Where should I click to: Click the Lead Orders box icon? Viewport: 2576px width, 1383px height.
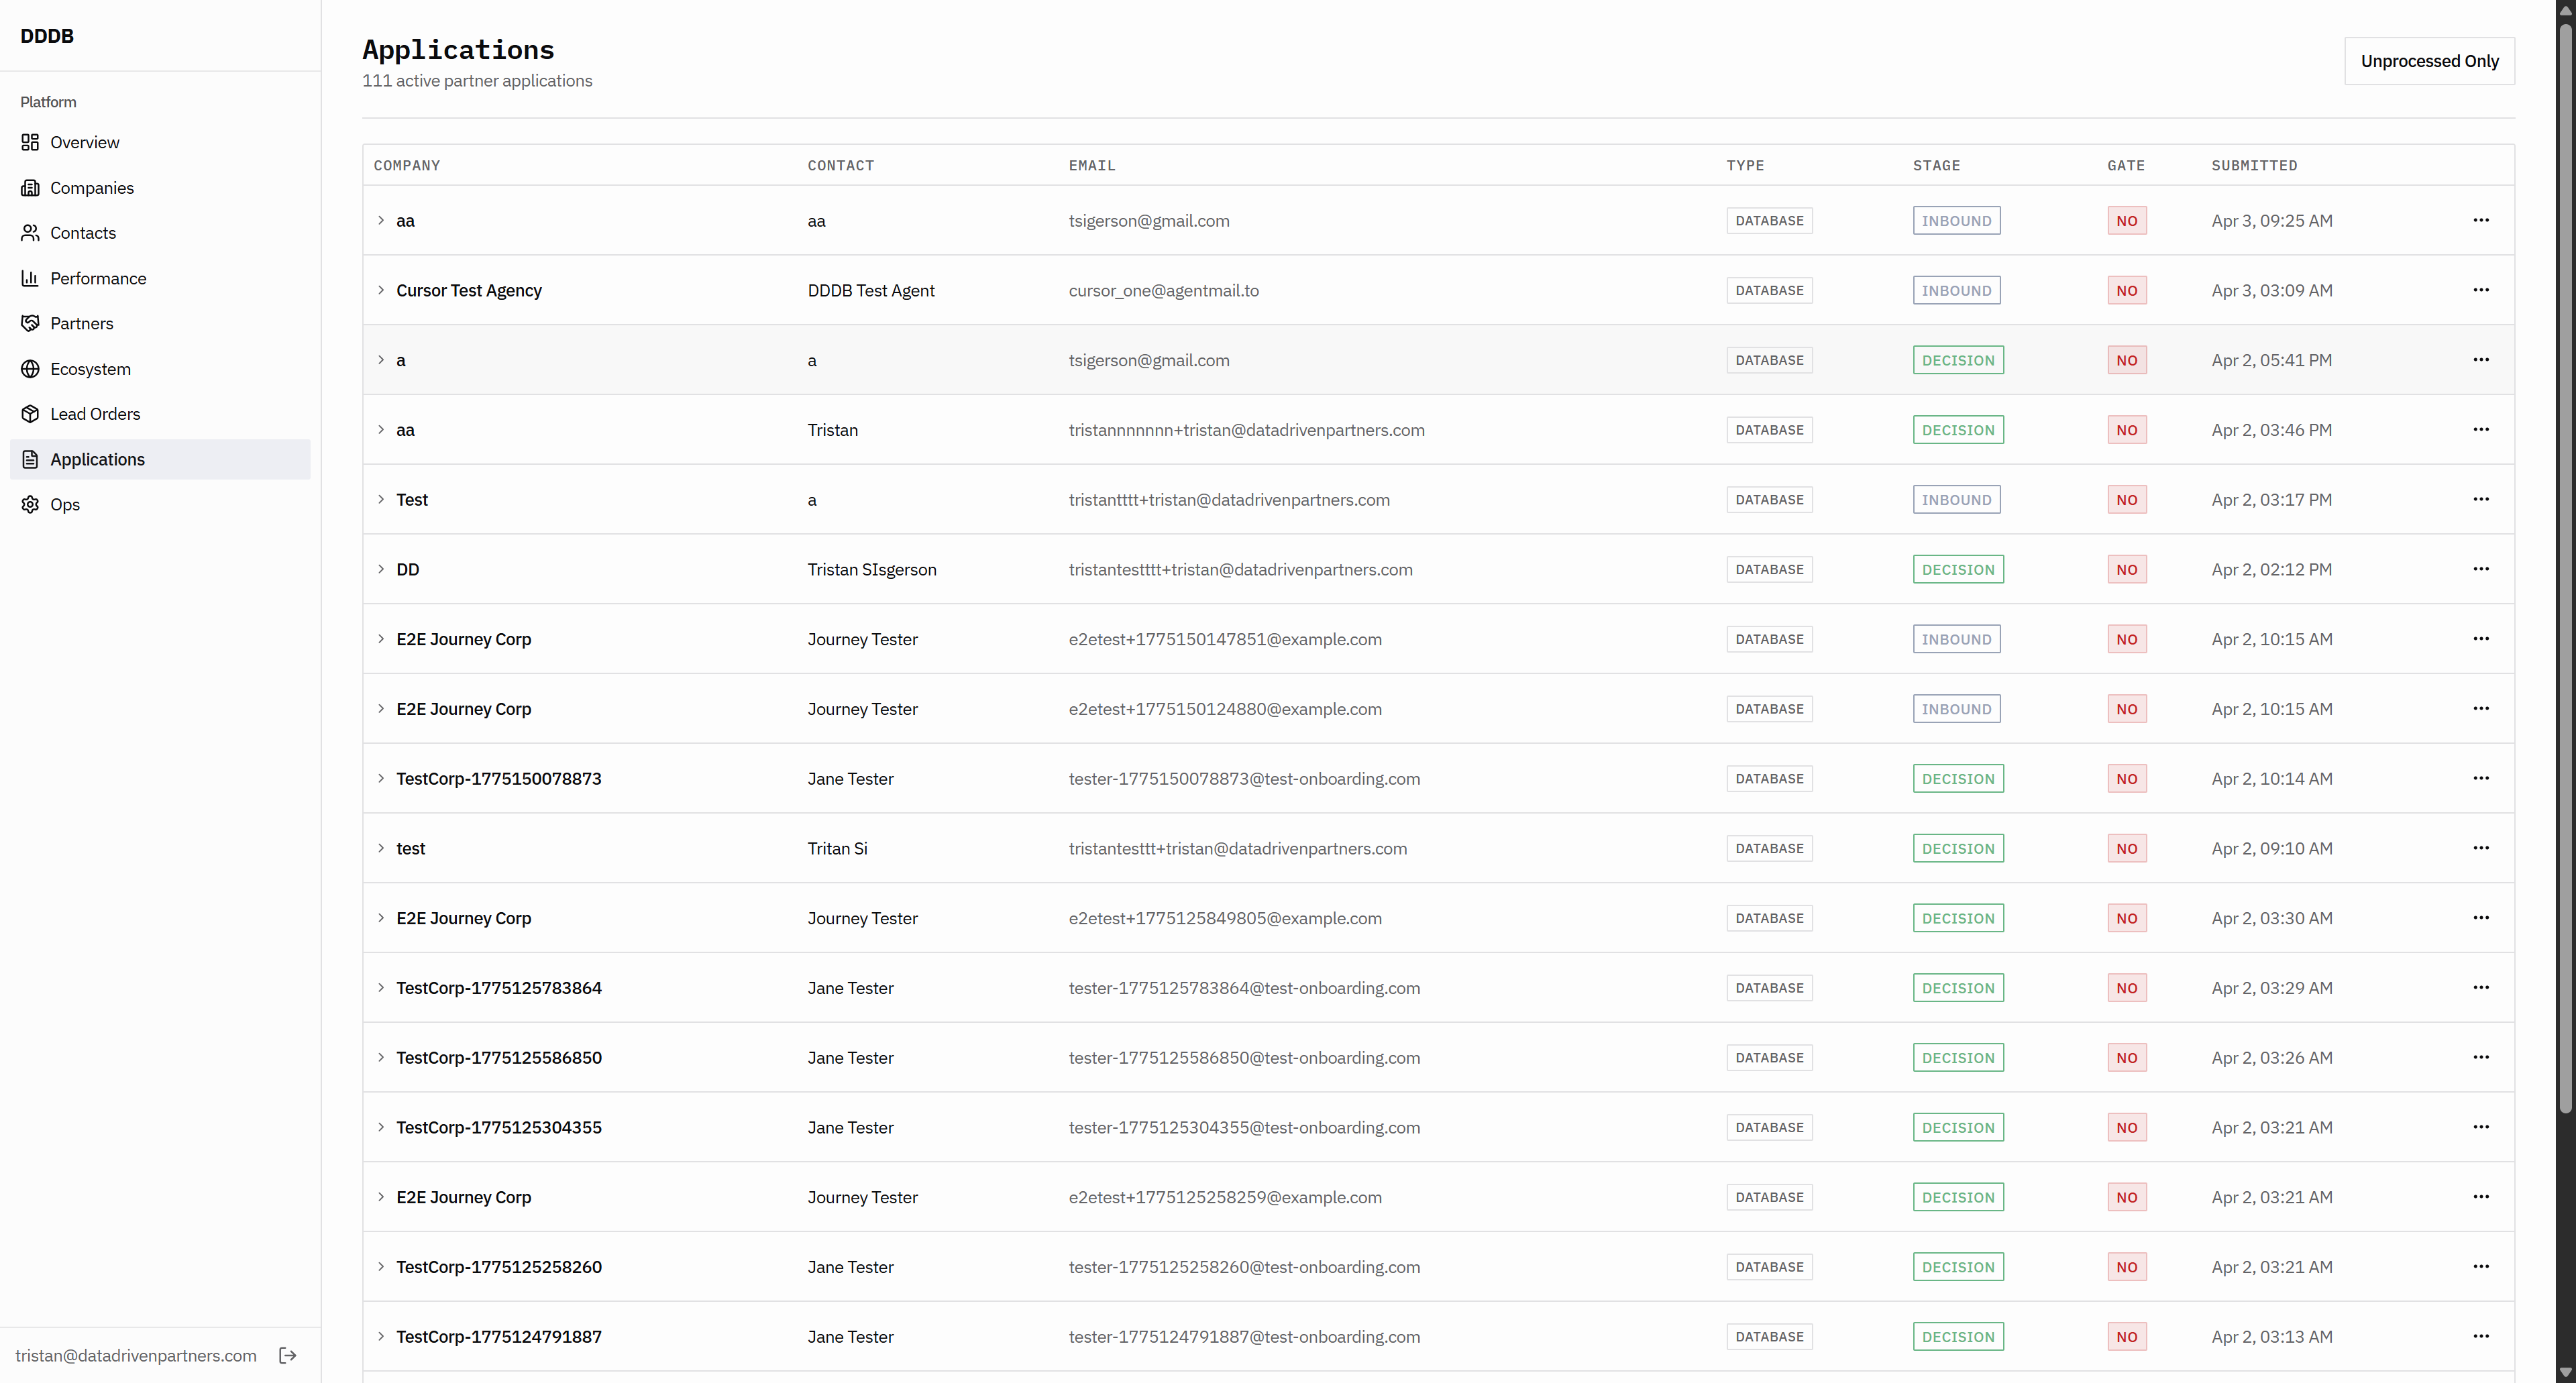pos(30,414)
